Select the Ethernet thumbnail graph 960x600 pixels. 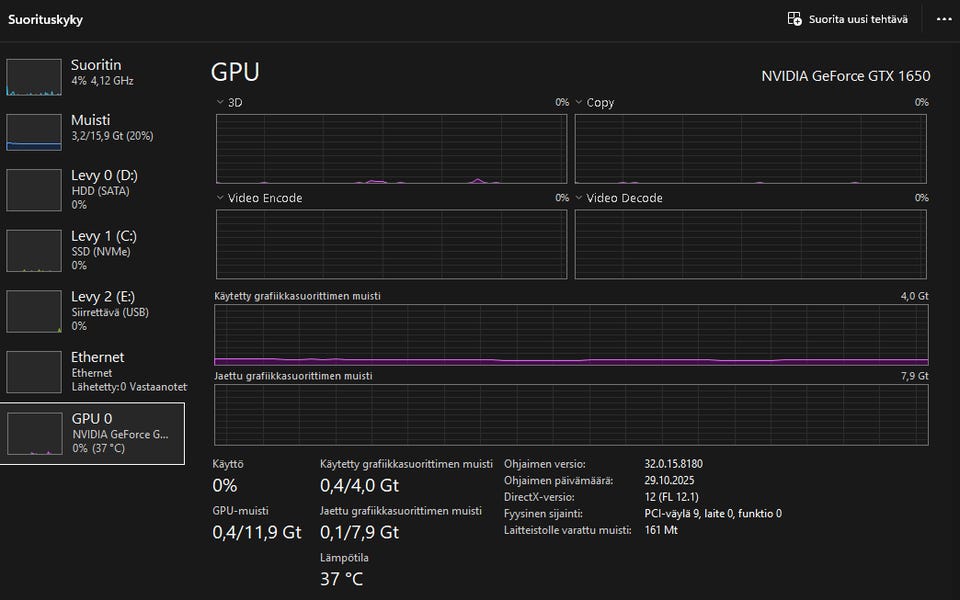click(x=34, y=371)
